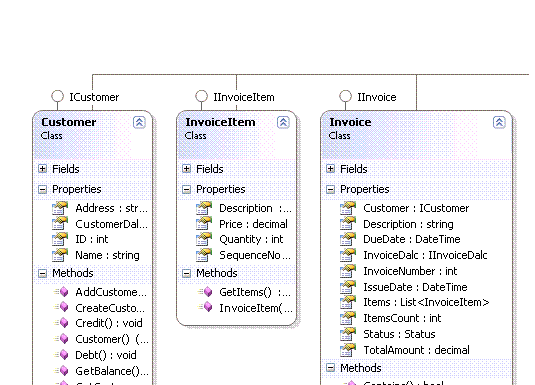This screenshot has height=385, width=535.
Task: Click the CustomerDal property icon
Action: pos(60,224)
